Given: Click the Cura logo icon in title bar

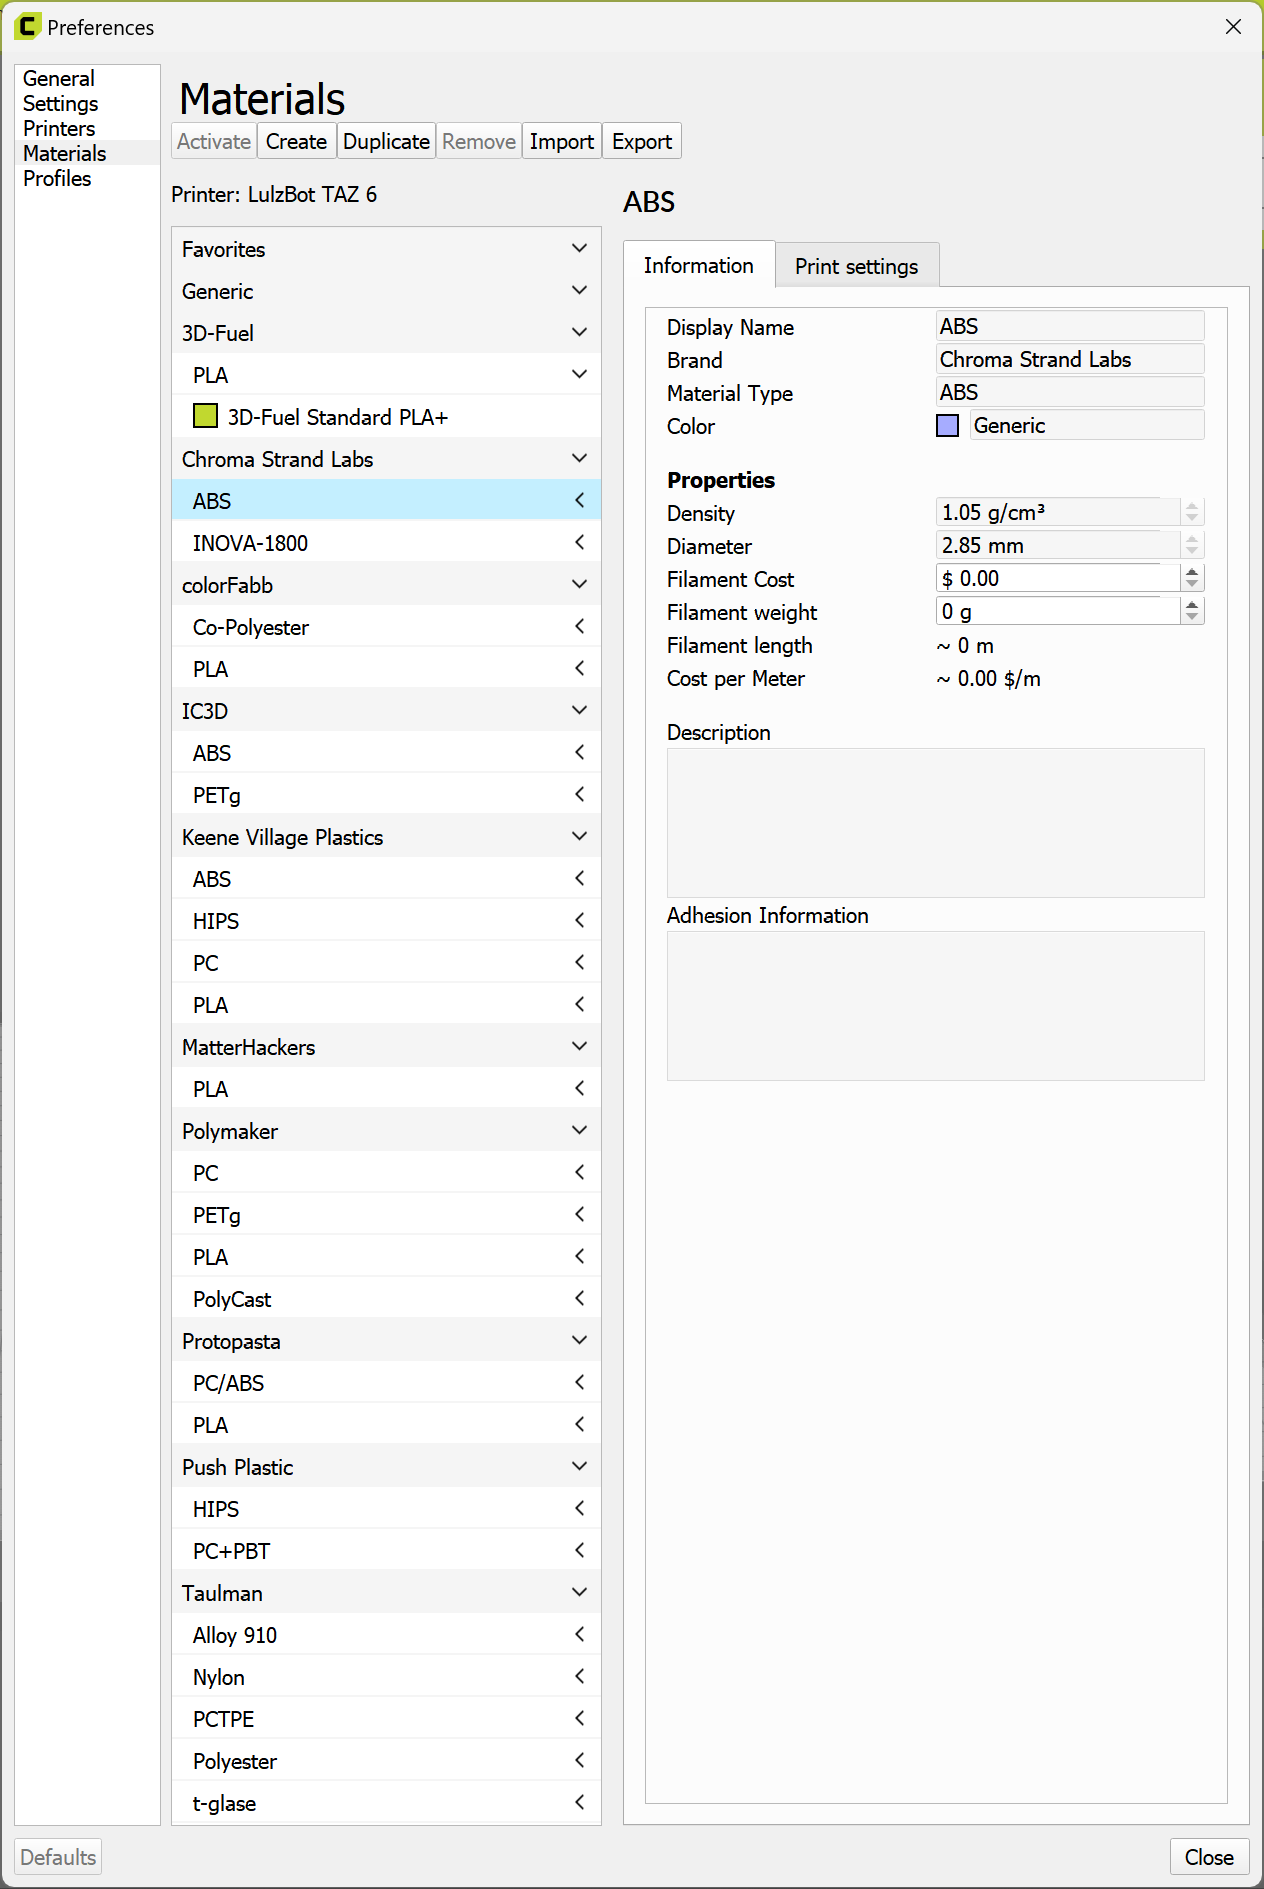Looking at the screenshot, I should coord(27,27).
